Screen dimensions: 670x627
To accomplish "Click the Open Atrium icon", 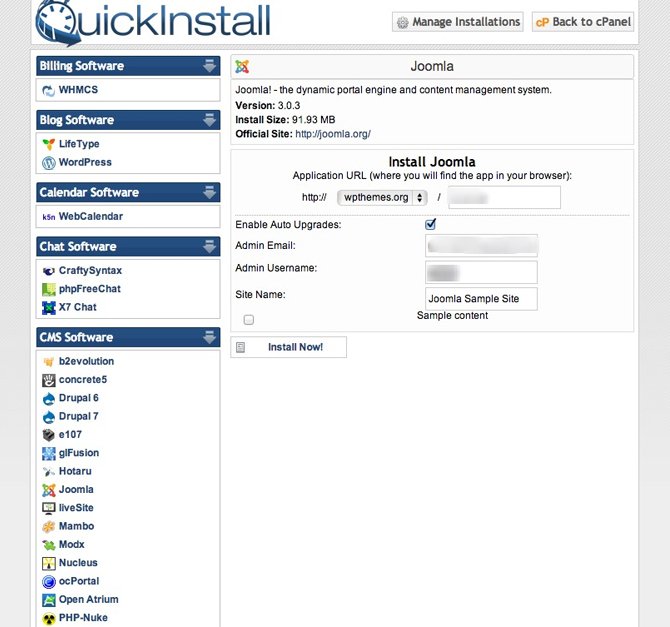I will [x=48, y=600].
